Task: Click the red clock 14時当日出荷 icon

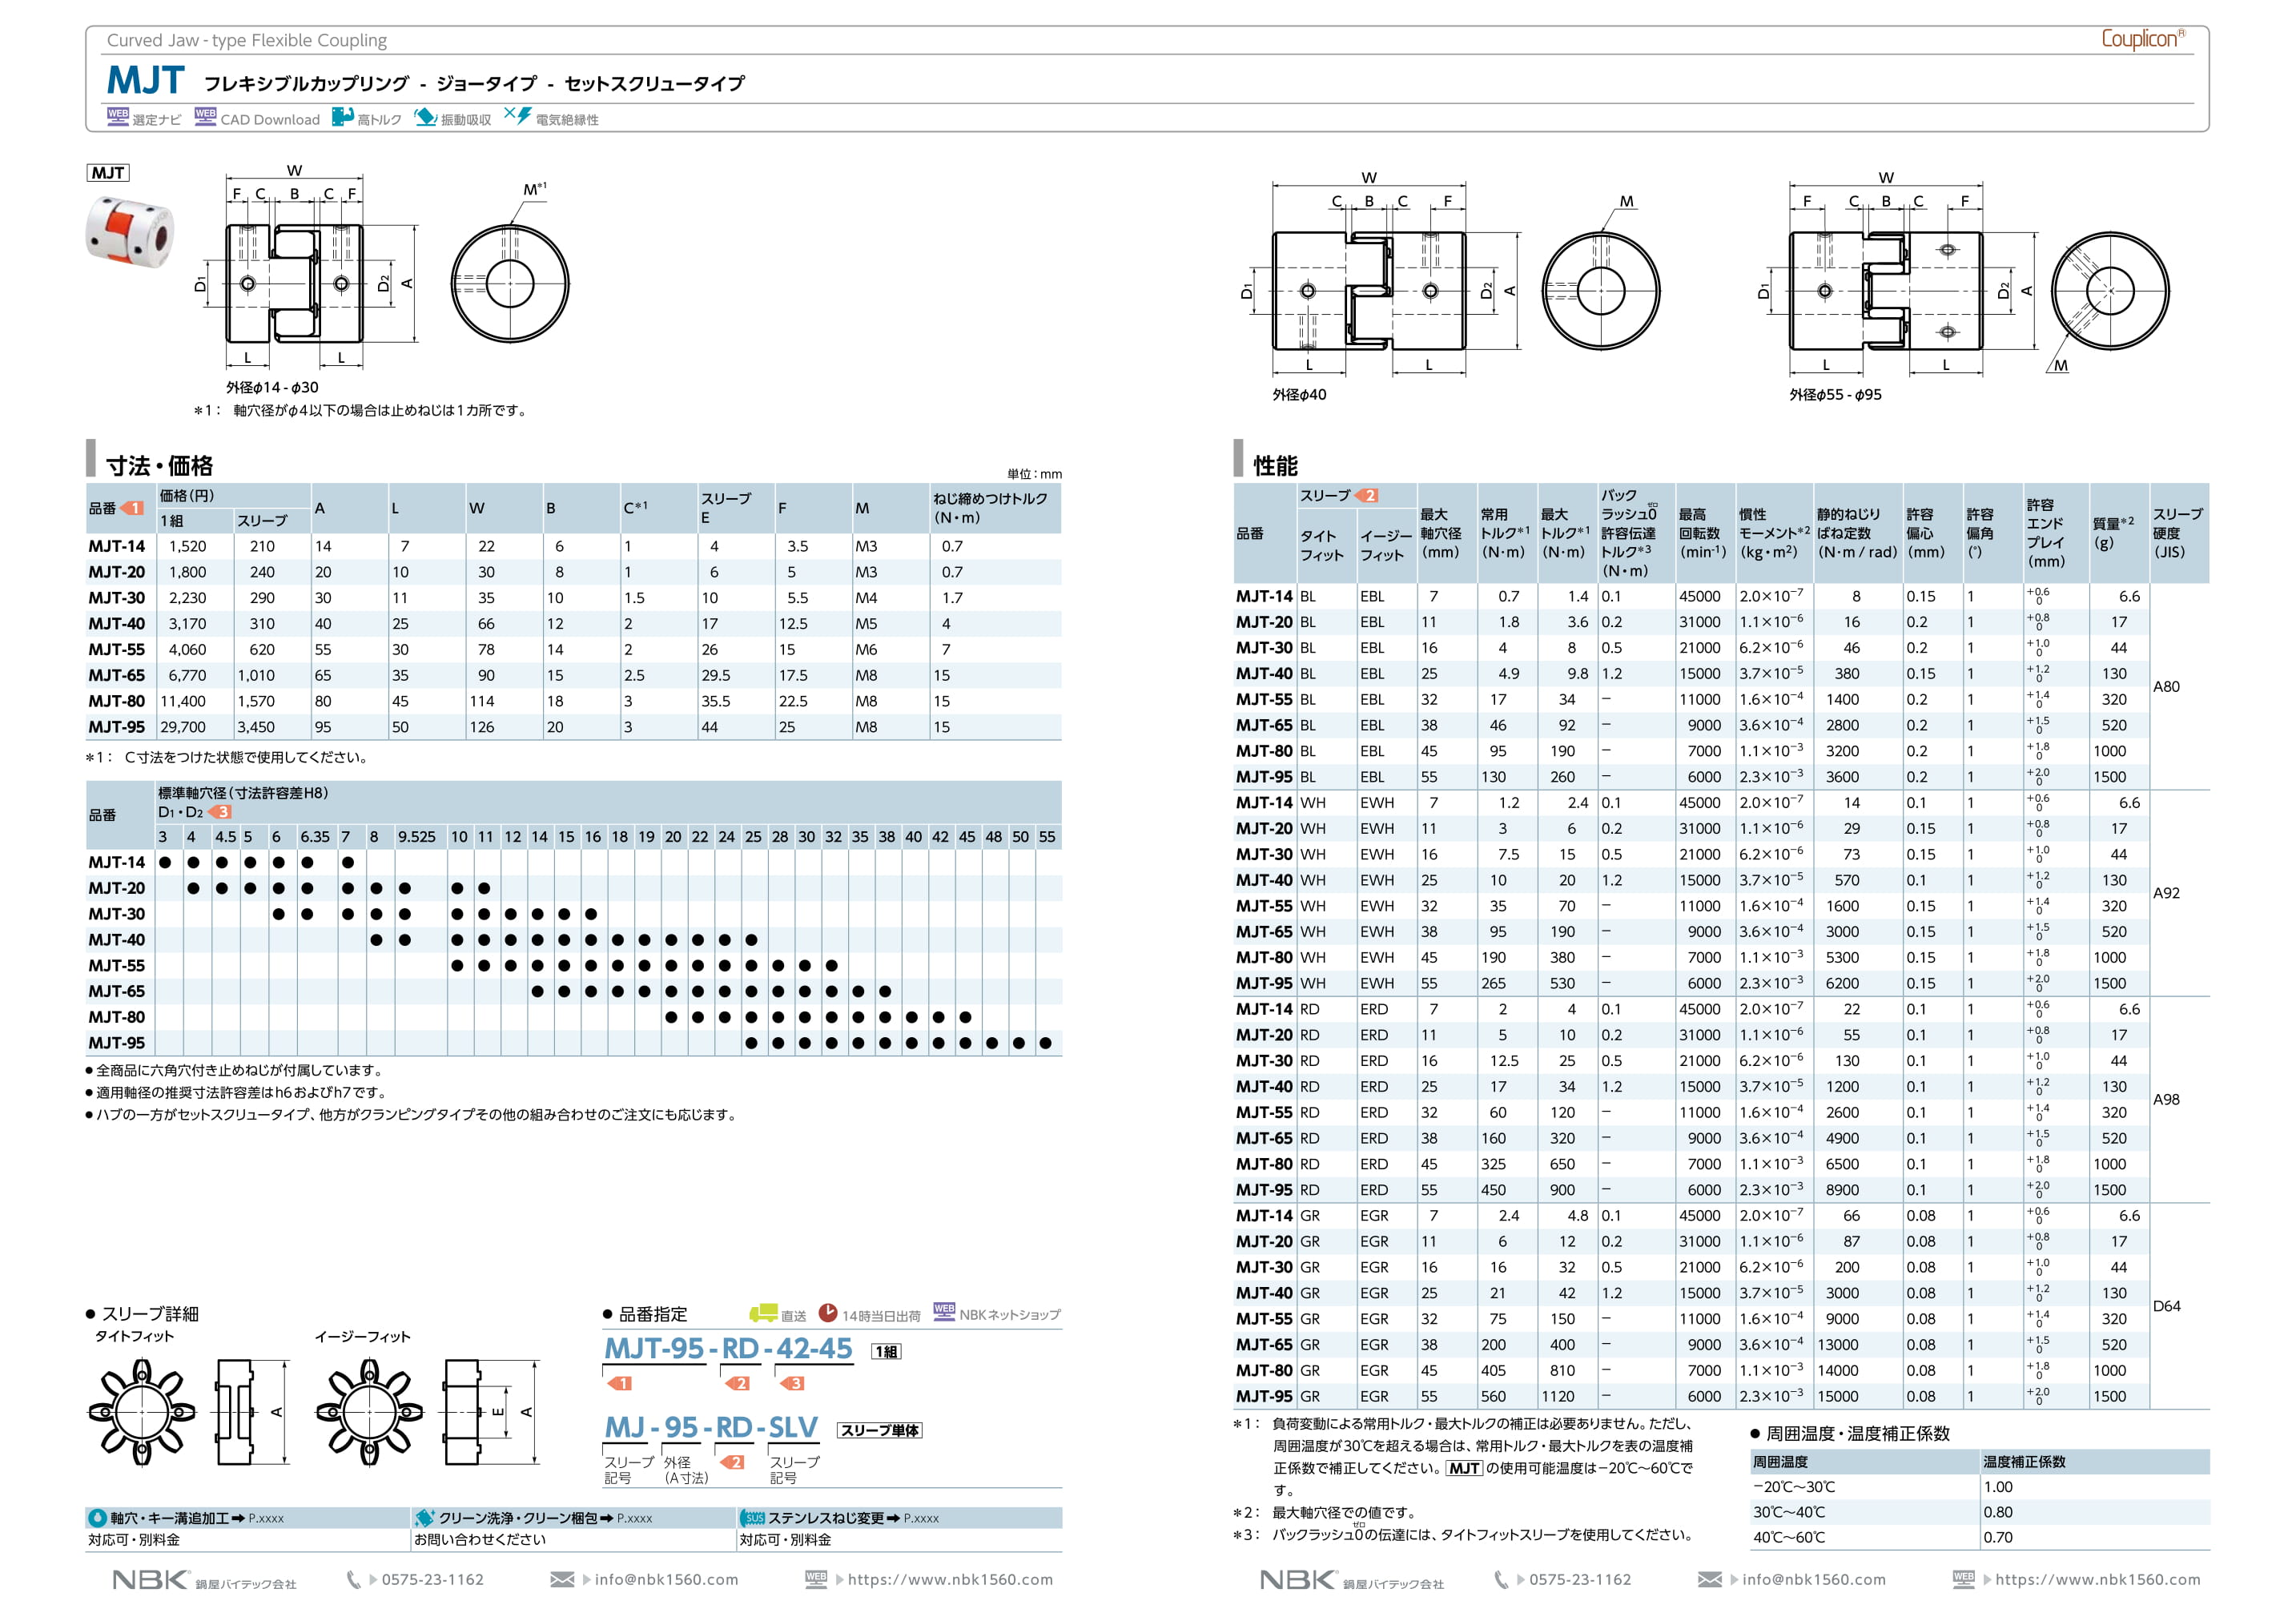Action: 828,1312
